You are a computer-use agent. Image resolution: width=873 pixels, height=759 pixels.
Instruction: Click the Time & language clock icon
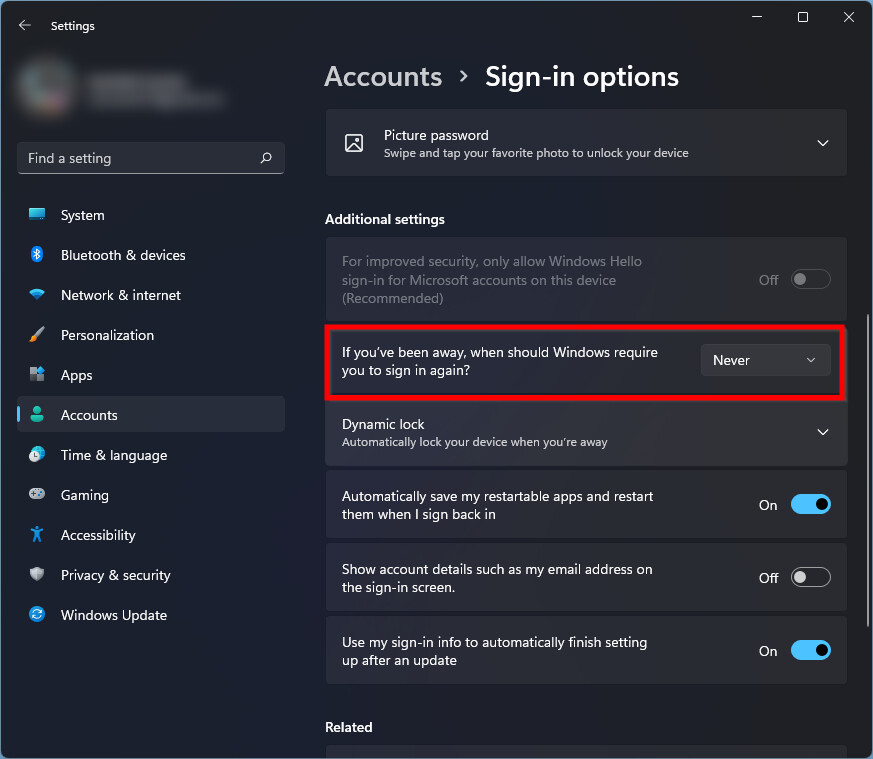(37, 454)
